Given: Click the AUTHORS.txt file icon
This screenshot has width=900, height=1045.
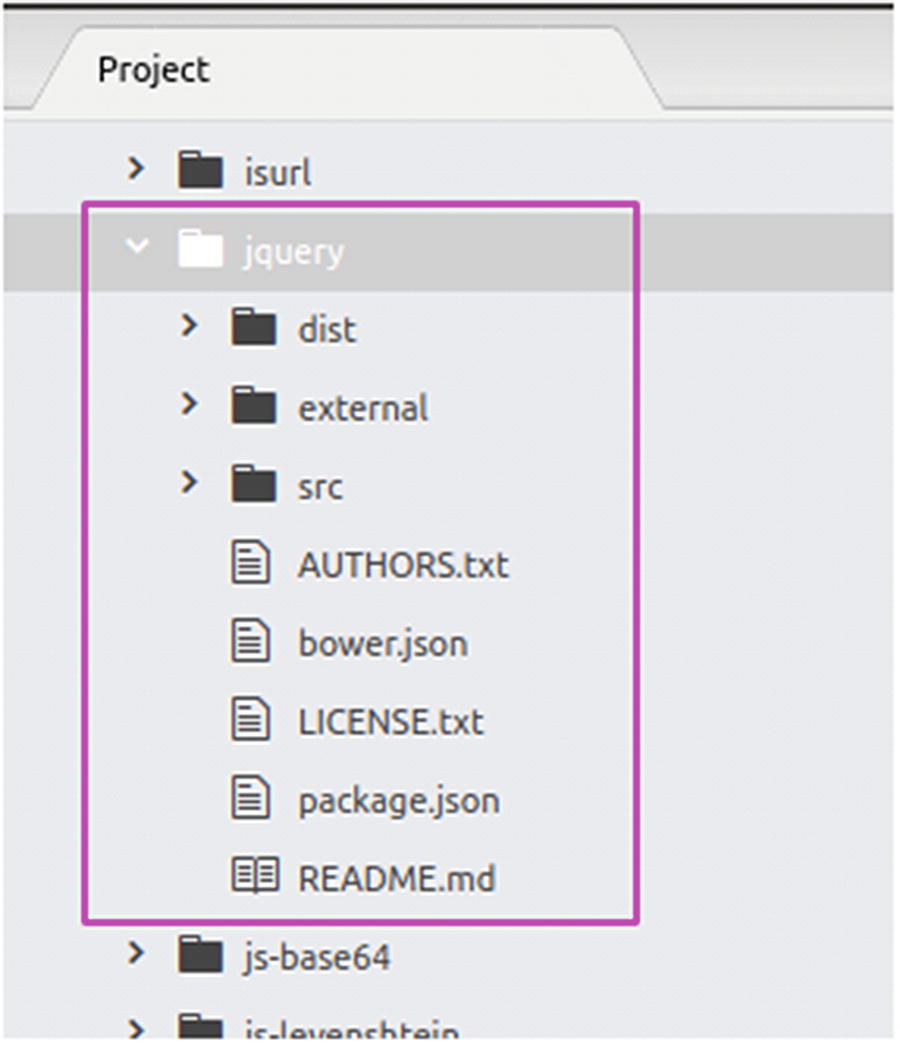Looking at the screenshot, I should coord(251,563).
